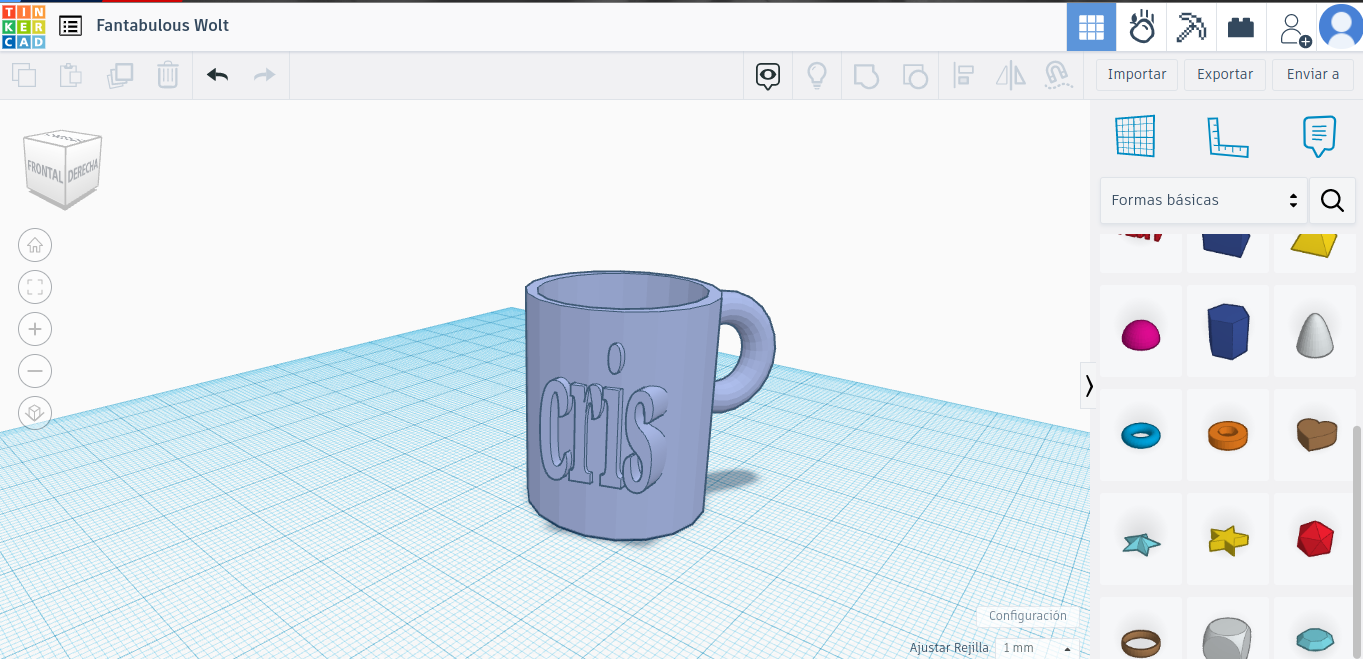Select the dark blue polygon shape

click(x=1228, y=332)
